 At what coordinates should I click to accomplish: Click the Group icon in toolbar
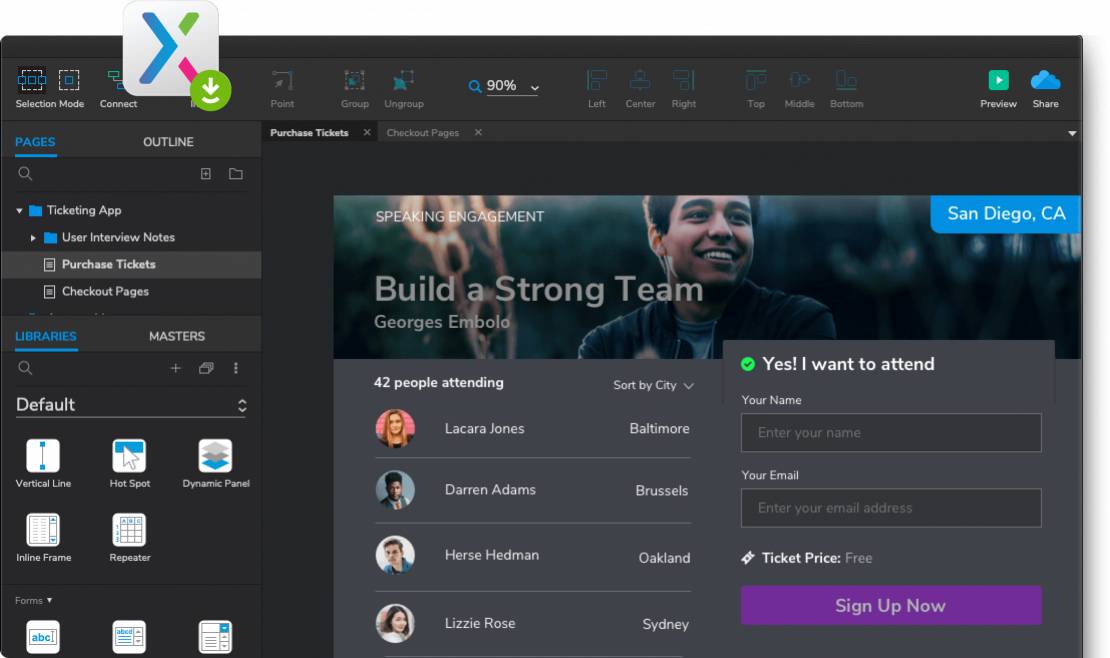(x=354, y=81)
